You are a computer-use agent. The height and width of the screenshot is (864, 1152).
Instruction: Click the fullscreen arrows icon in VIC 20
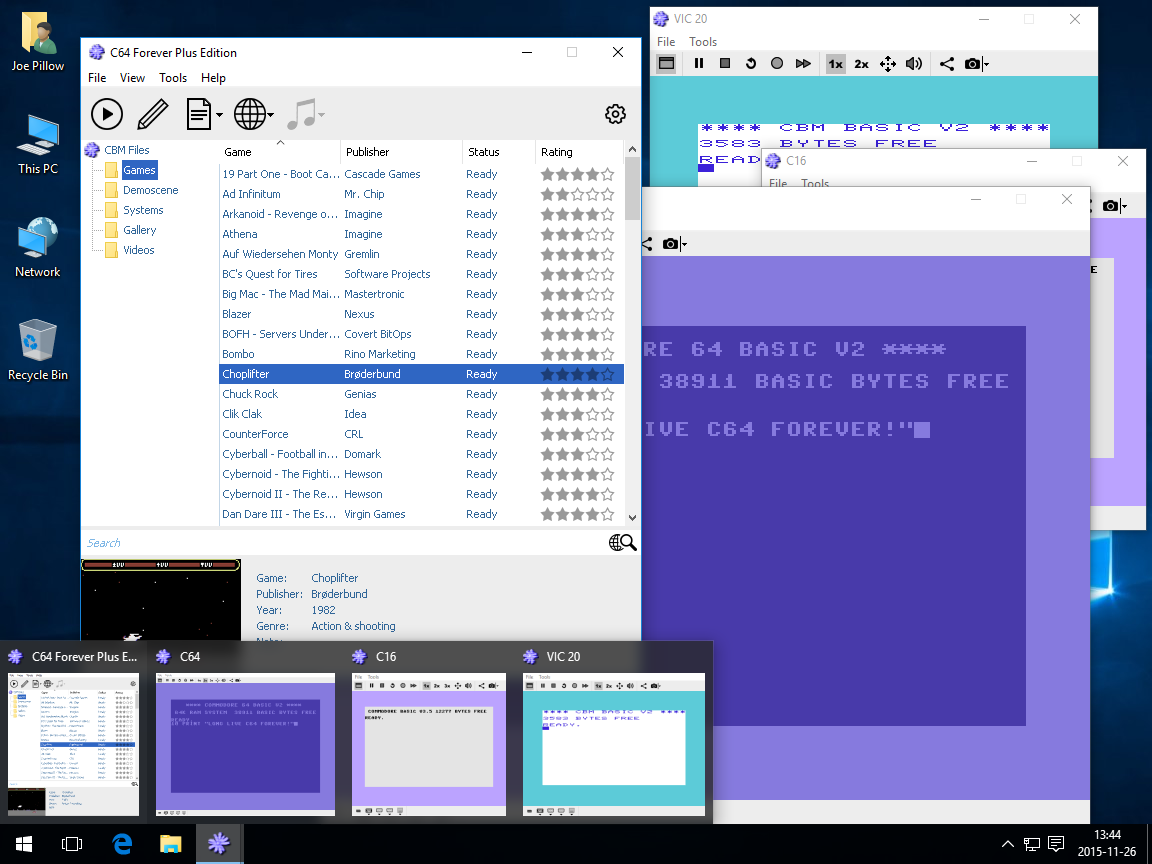pyautogui.click(x=888, y=64)
